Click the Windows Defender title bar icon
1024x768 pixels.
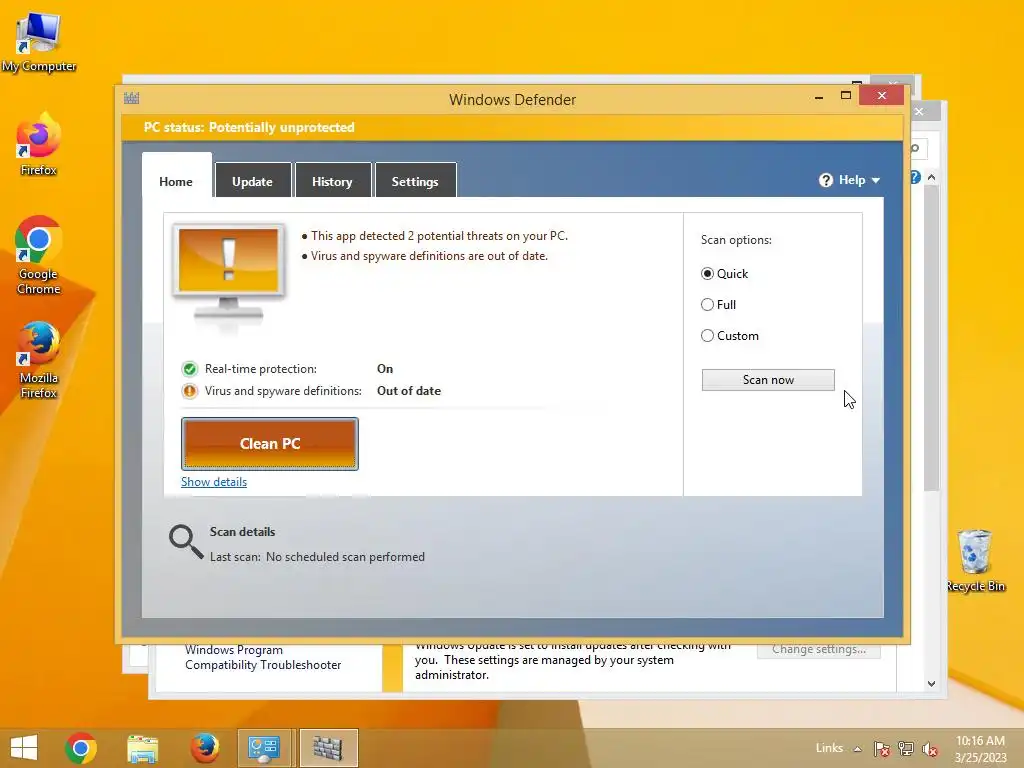pyautogui.click(x=131, y=99)
